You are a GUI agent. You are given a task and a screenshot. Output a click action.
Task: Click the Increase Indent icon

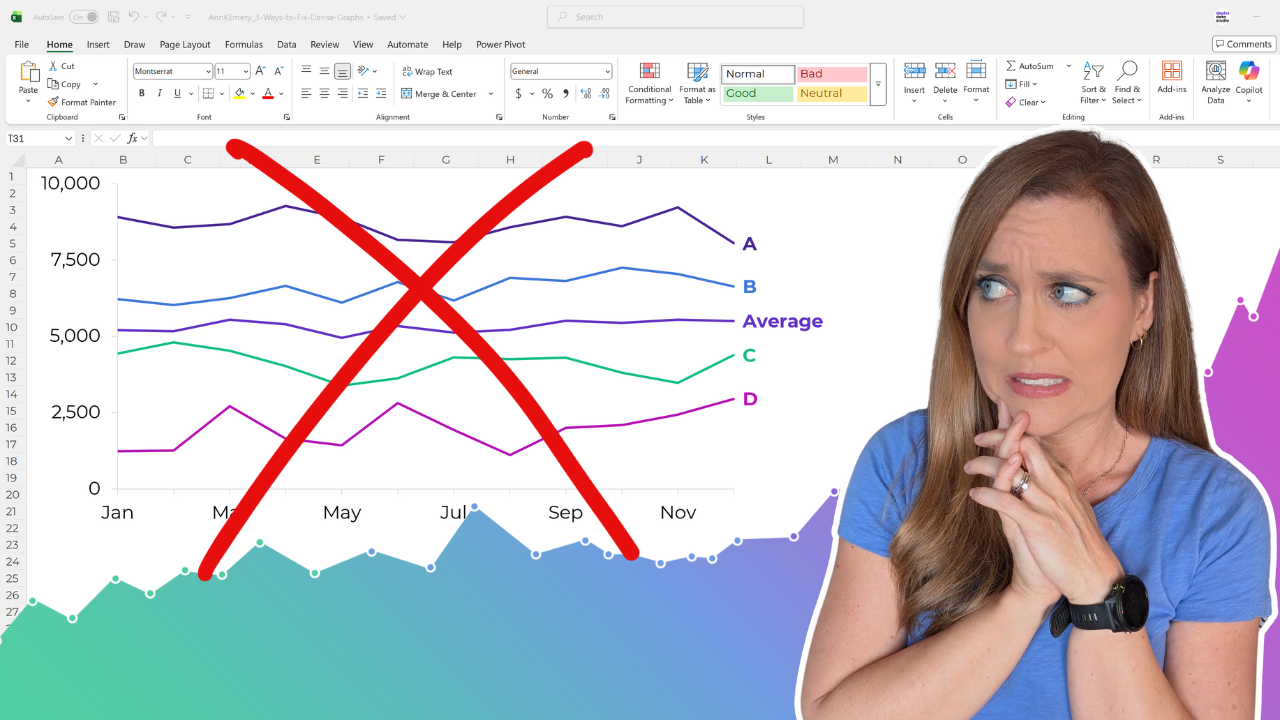click(380, 94)
